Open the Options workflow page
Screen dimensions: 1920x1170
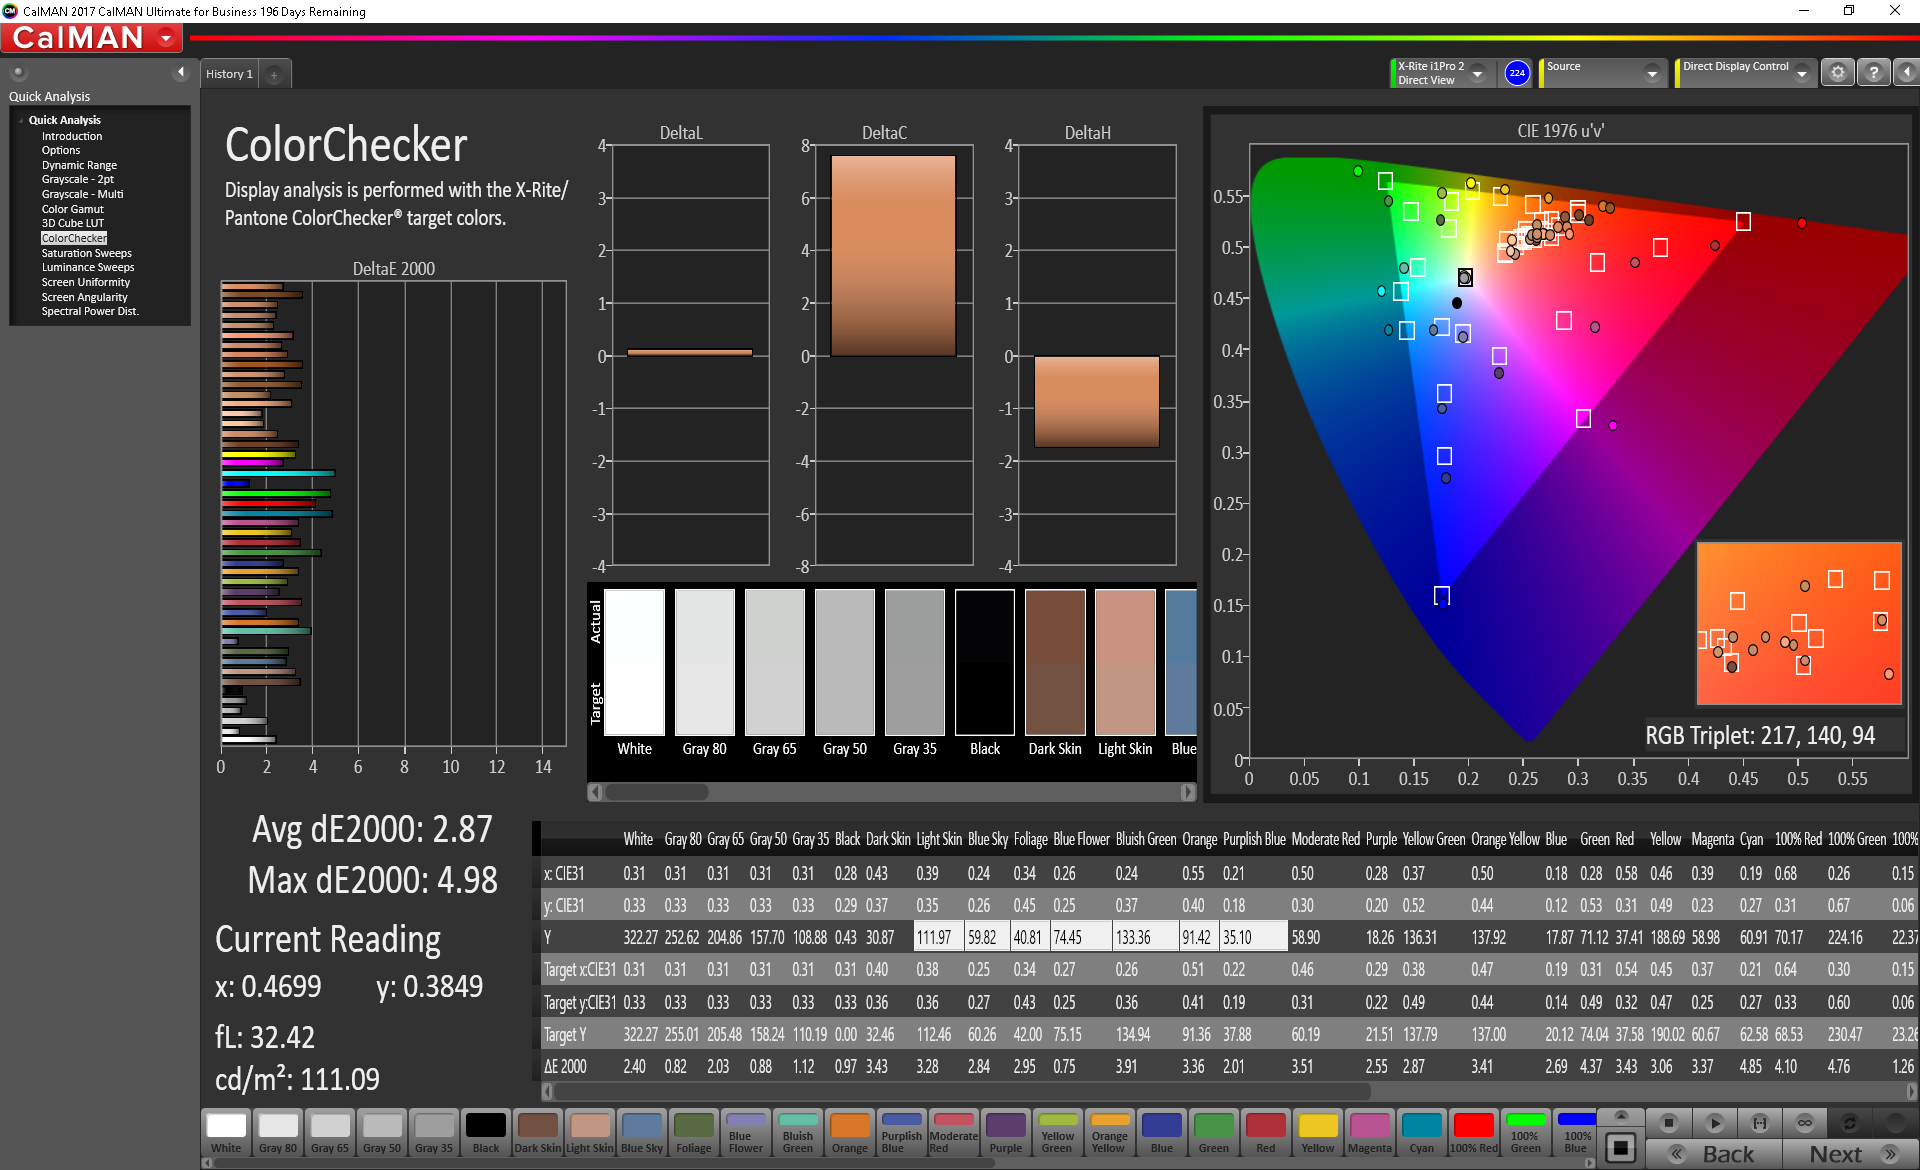[x=61, y=150]
